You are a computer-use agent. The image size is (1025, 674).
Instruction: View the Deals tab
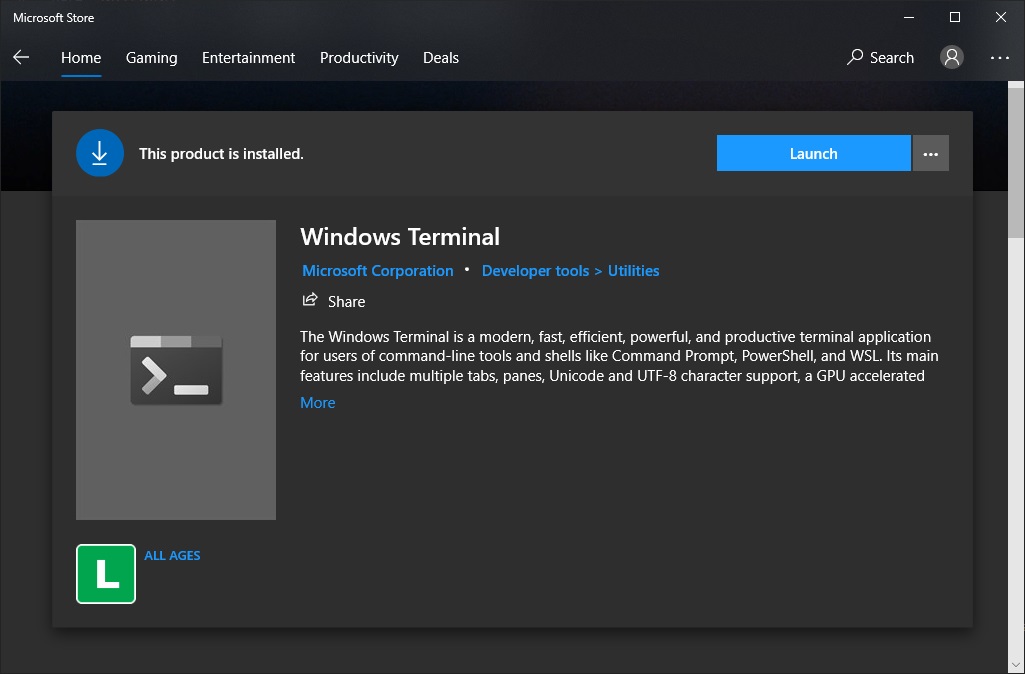(441, 58)
